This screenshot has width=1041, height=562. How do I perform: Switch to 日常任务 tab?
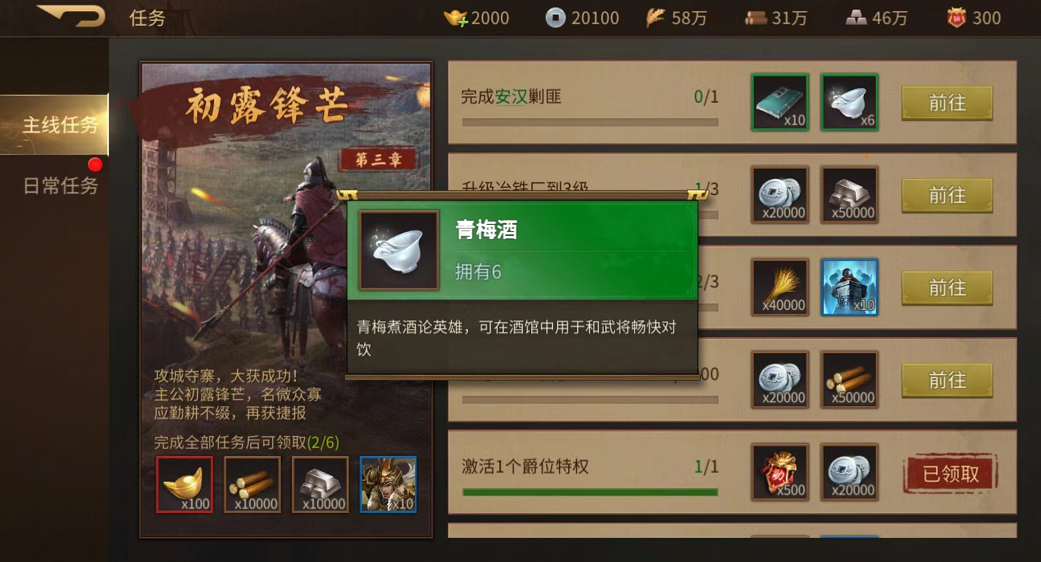[60, 186]
